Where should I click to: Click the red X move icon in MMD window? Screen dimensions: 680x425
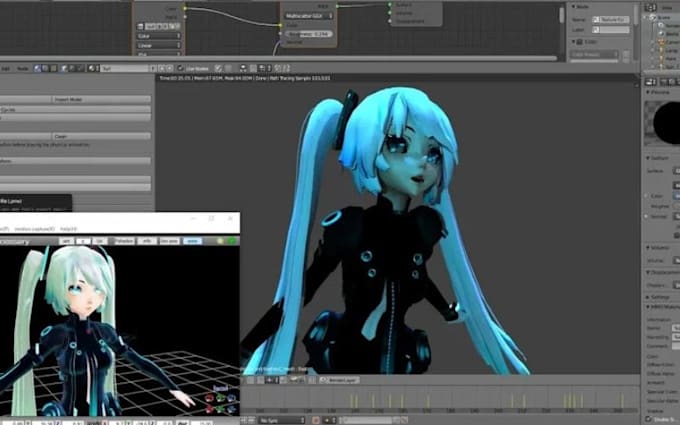click(x=209, y=409)
